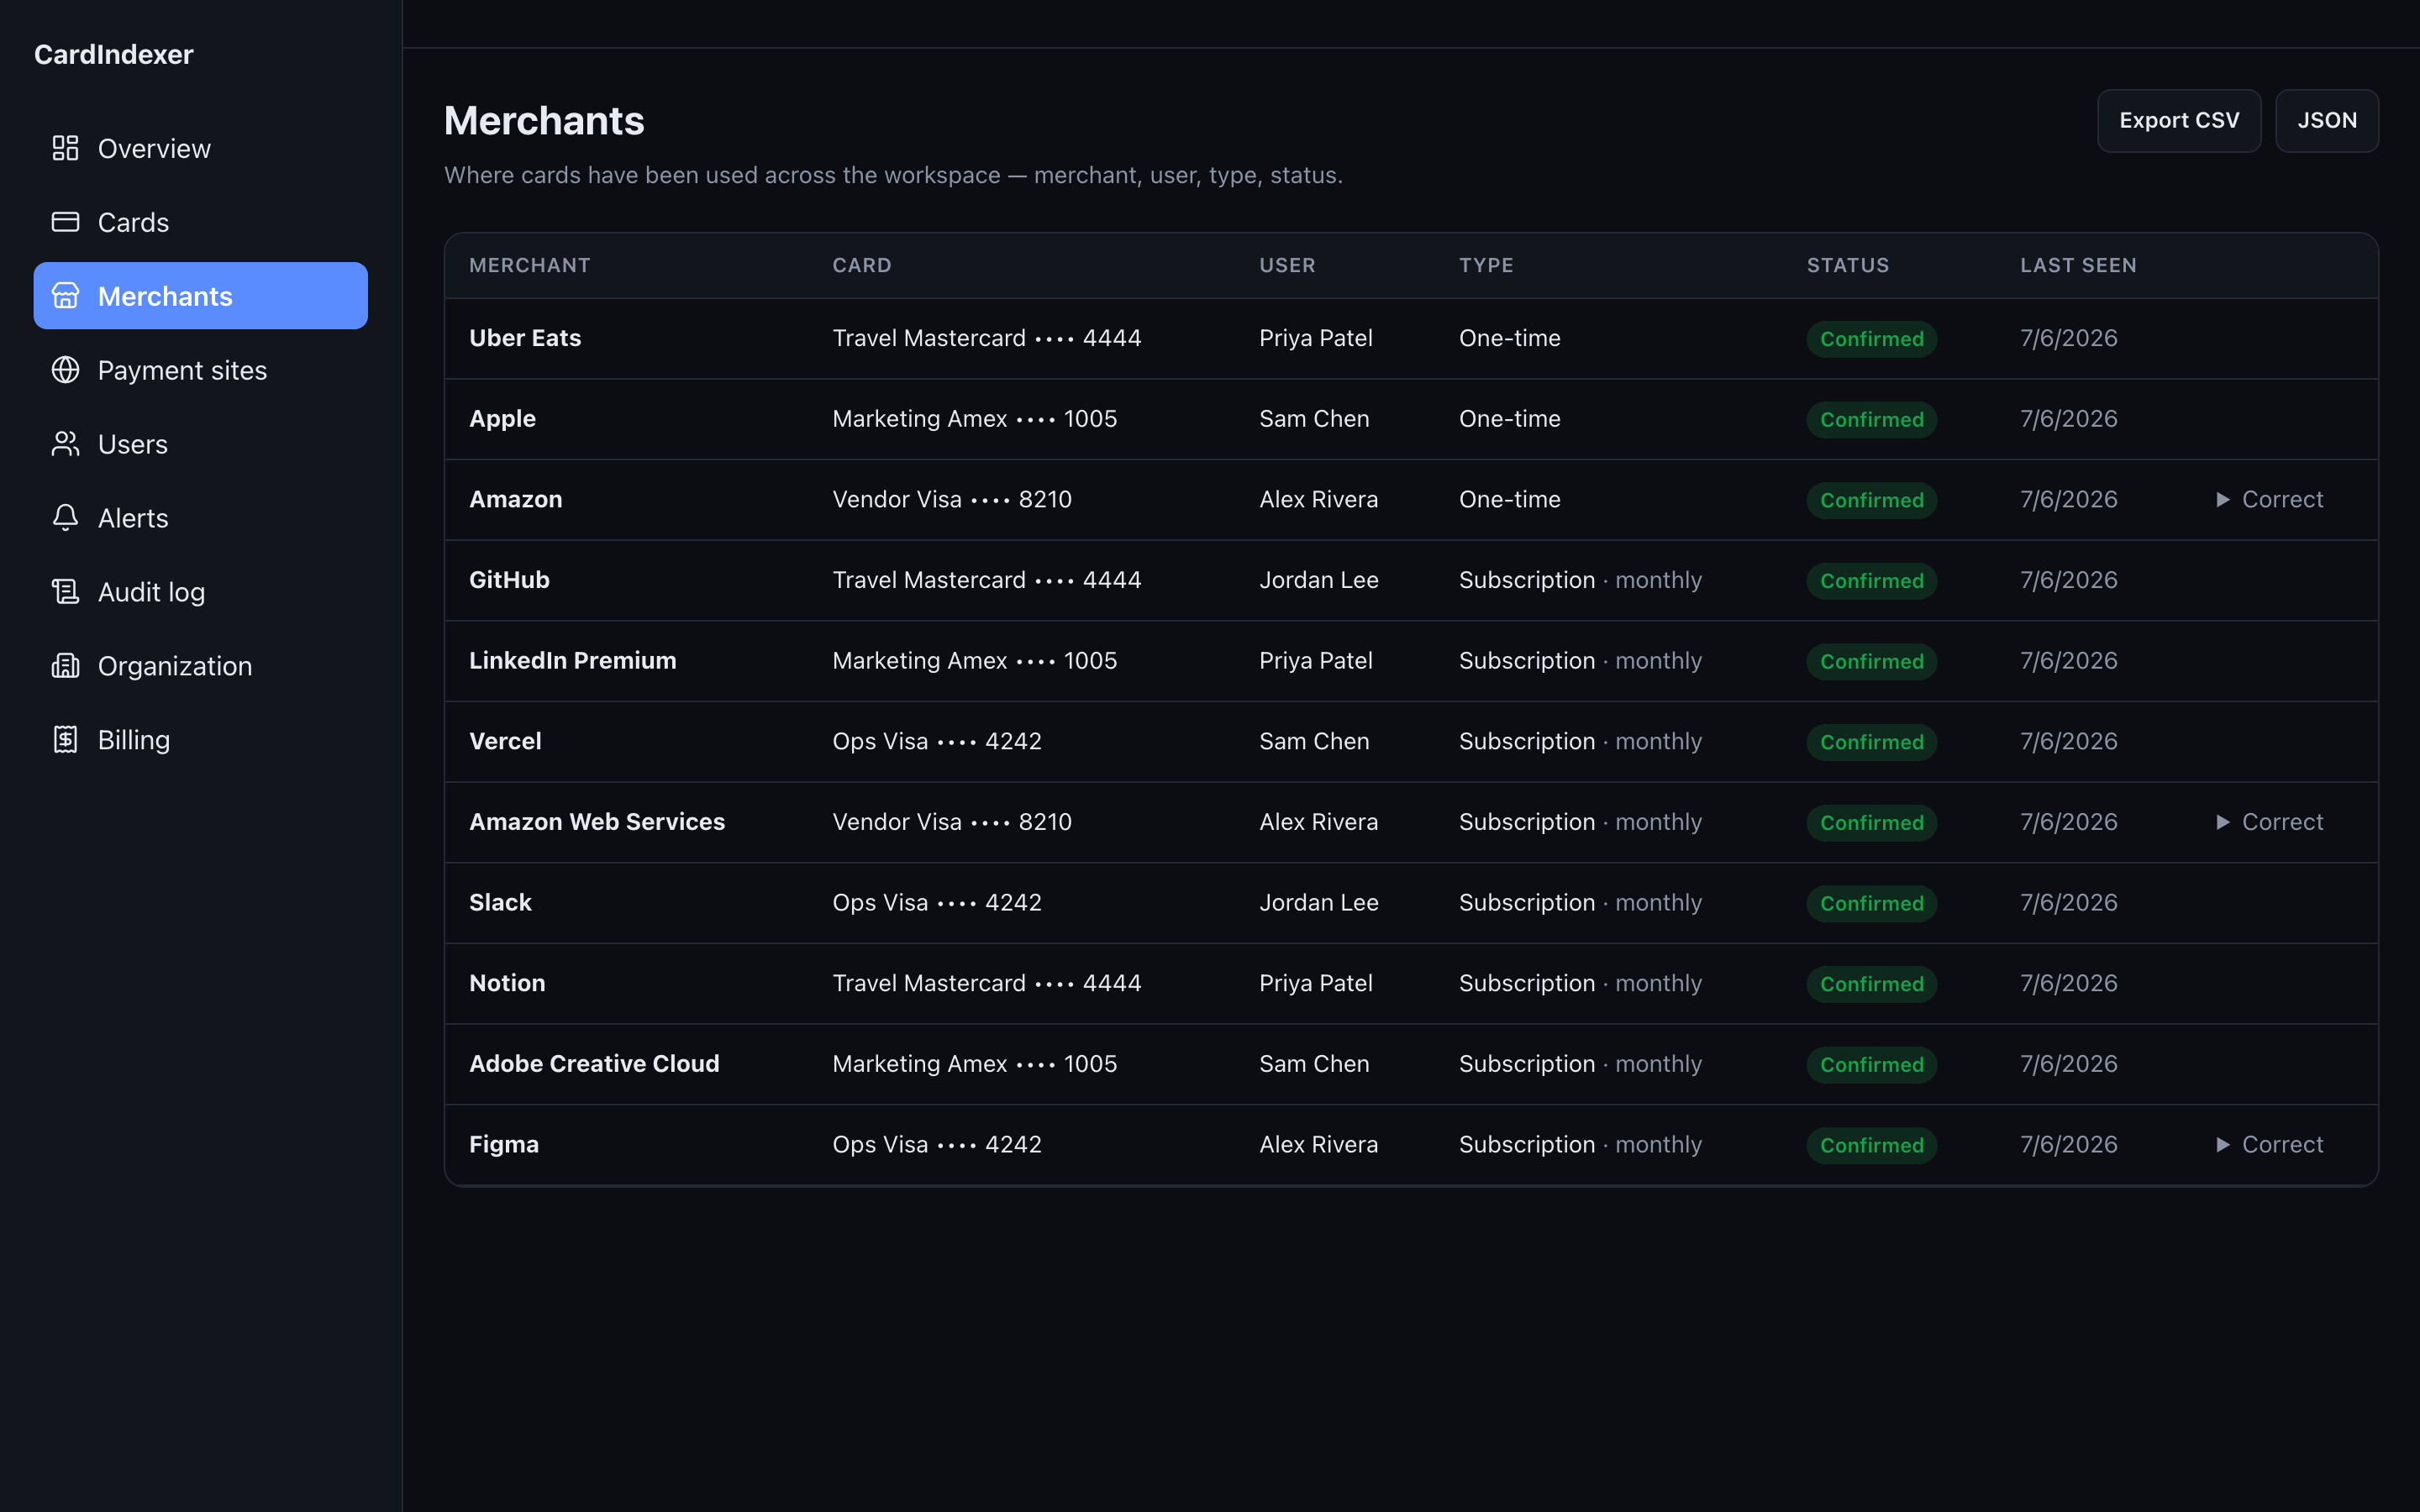Click Adobe Creative Cloud merchant name

(594, 1064)
